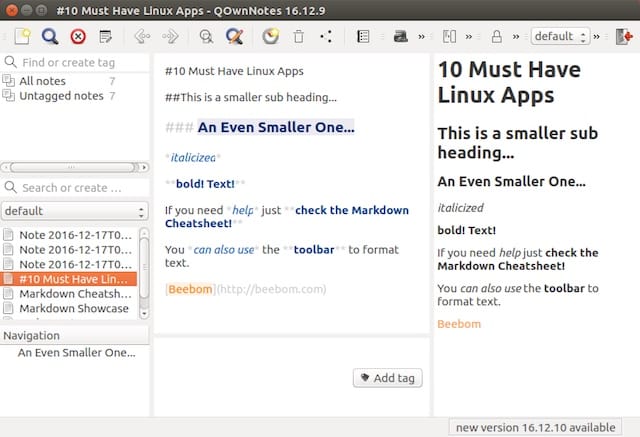Select the #10 Must Have Lin... note
640x437 pixels.
[69, 279]
